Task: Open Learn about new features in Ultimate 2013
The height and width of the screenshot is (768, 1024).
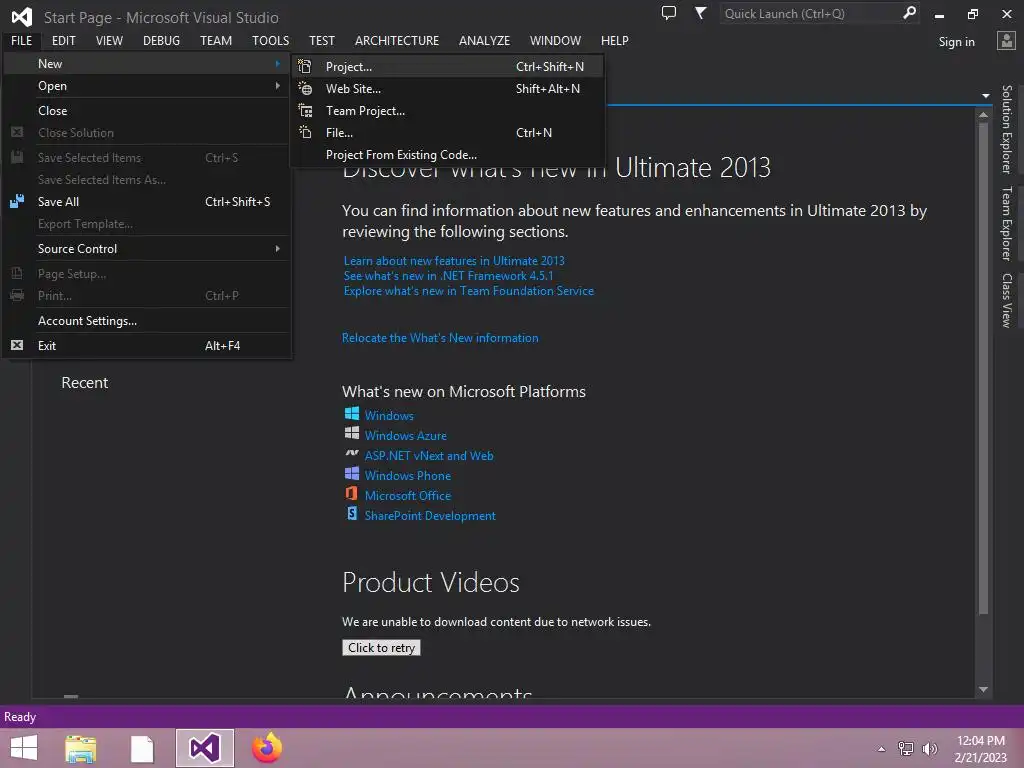Action: click(454, 261)
